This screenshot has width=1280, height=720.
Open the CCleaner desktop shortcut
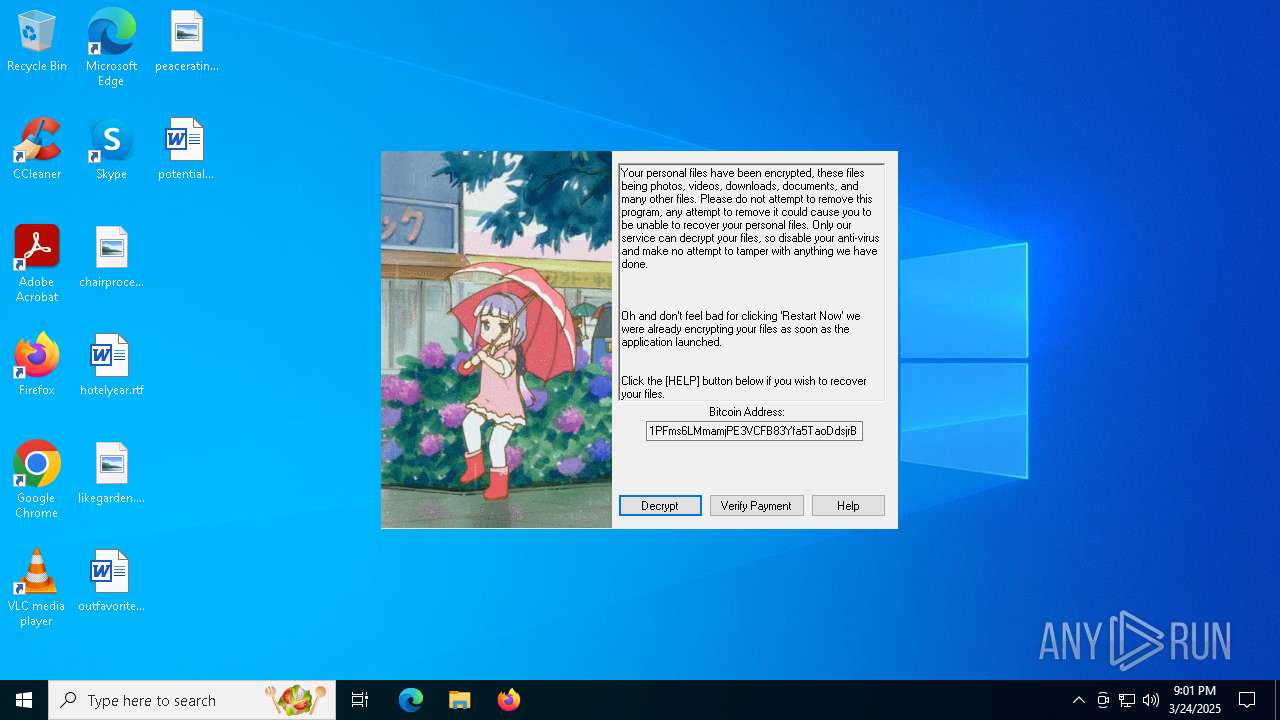coord(37,150)
